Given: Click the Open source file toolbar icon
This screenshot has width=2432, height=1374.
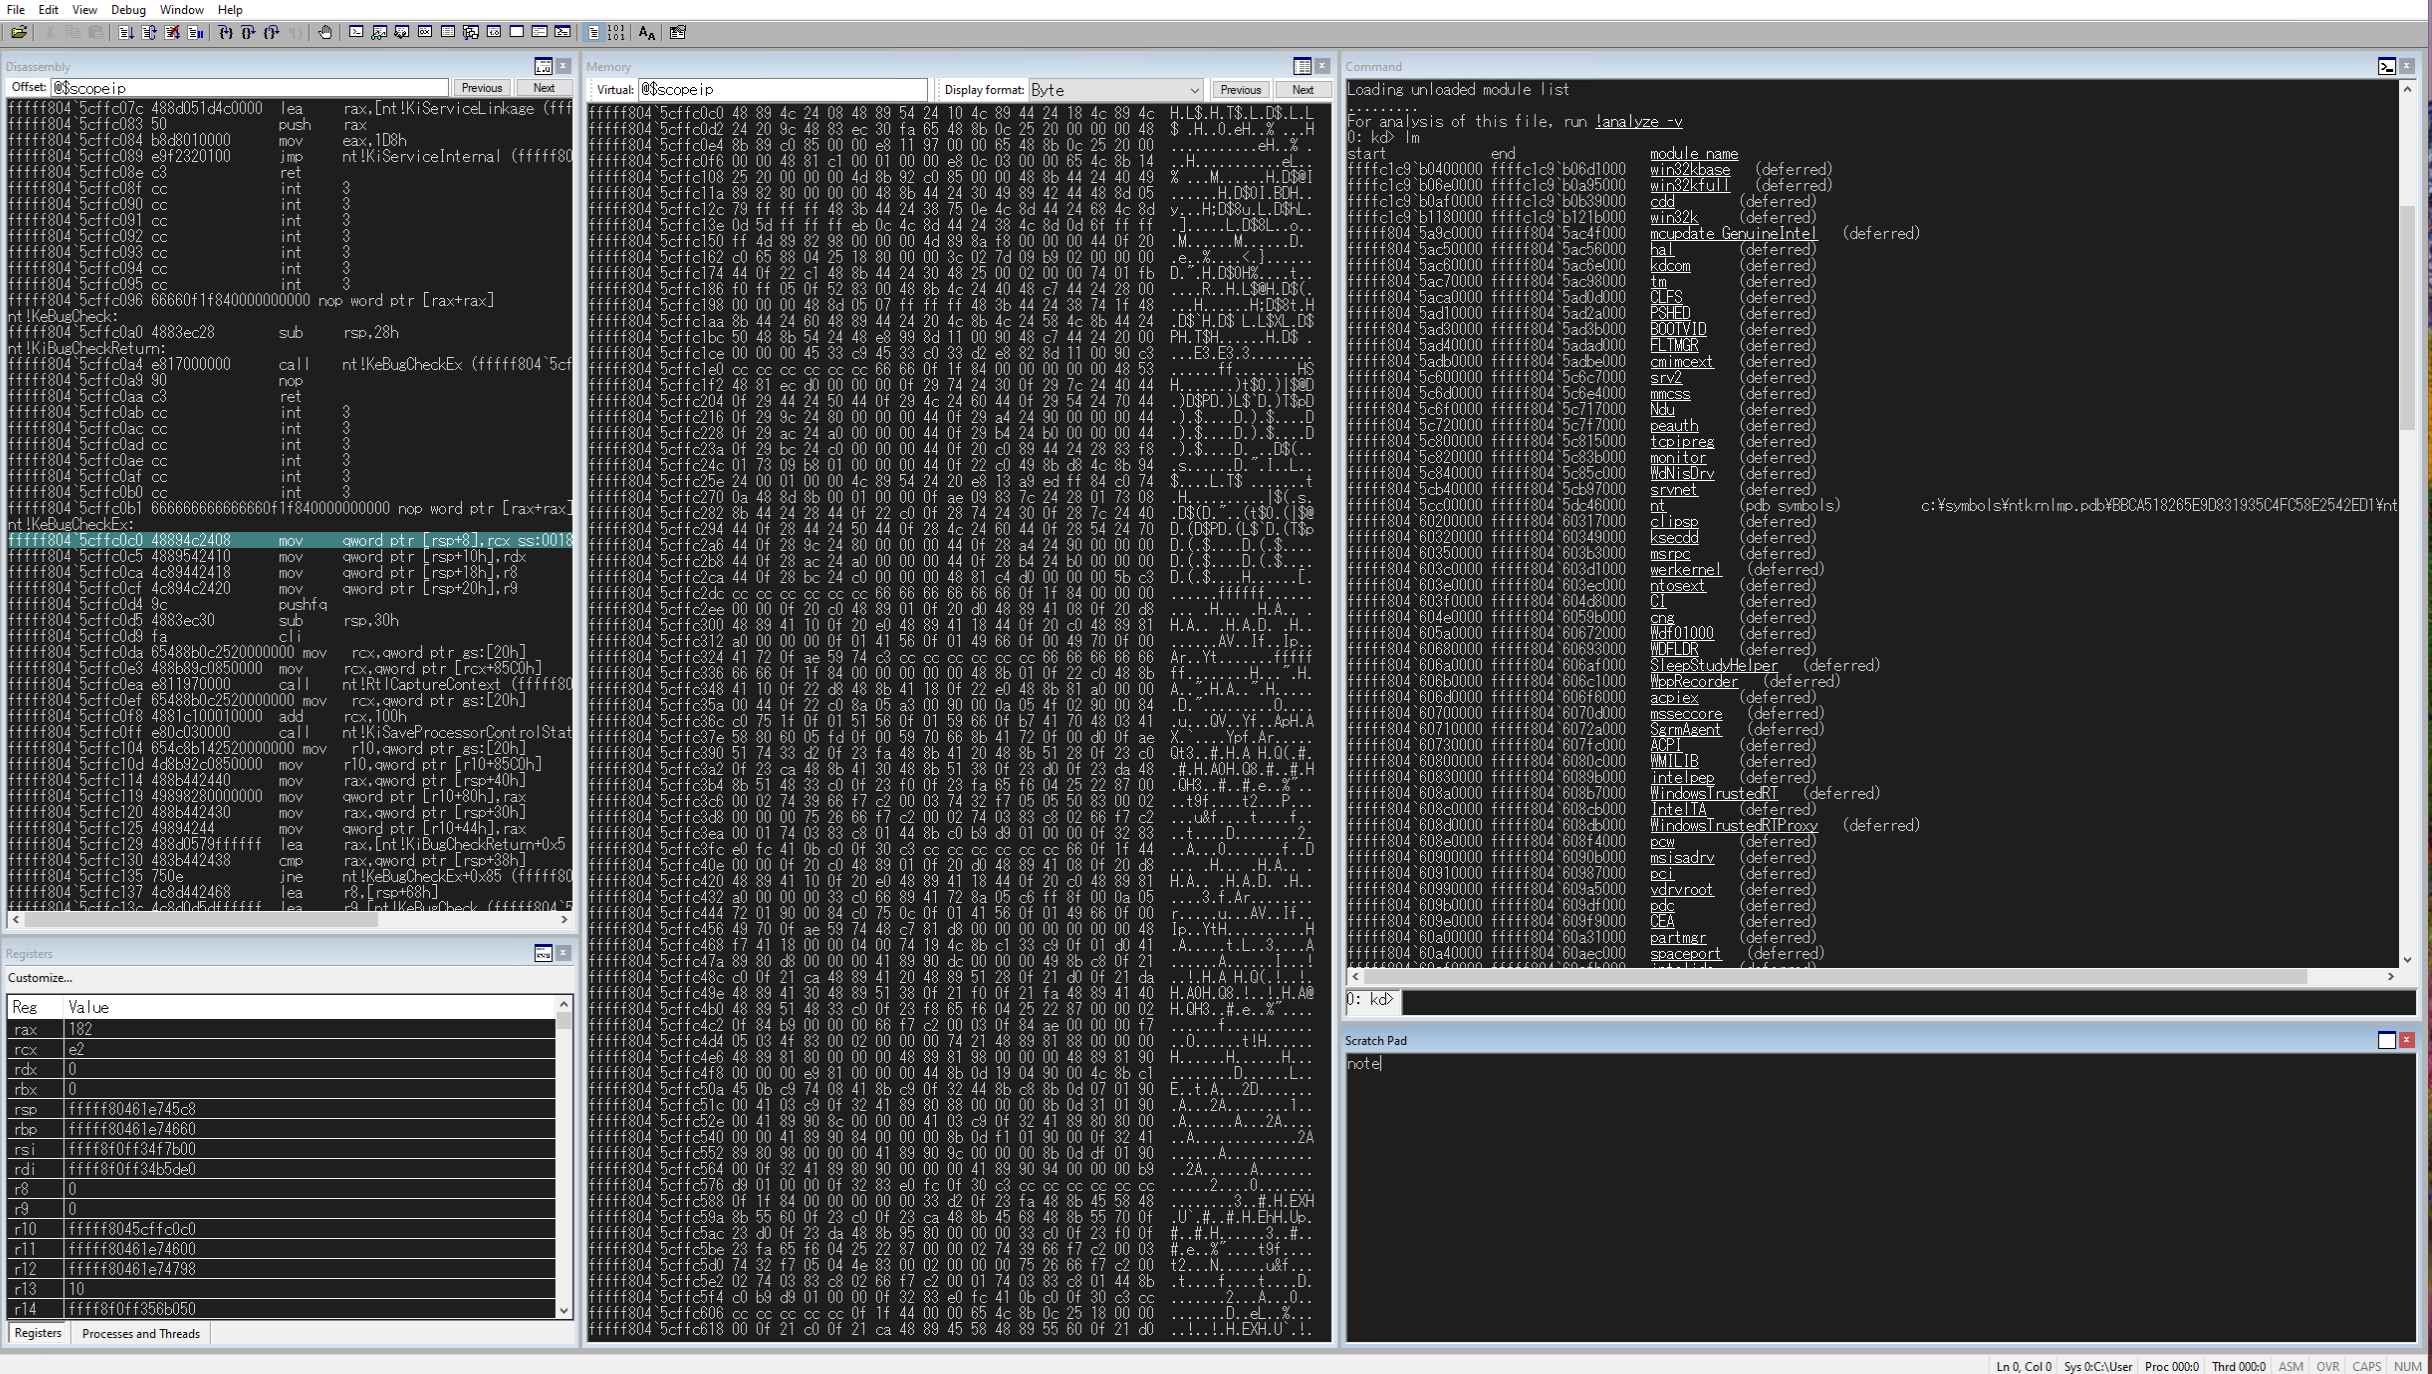Looking at the screenshot, I should (x=19, y=33).
